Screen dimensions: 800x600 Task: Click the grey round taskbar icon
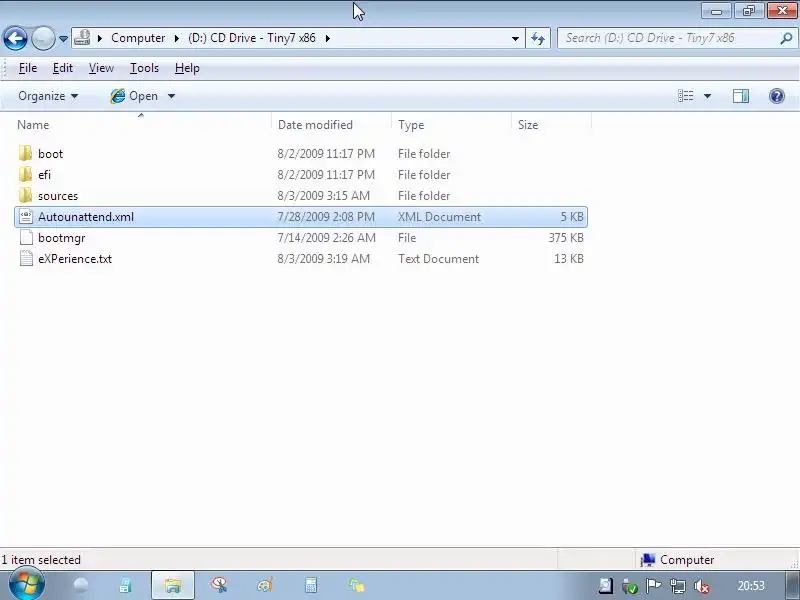tap(81, 585)
